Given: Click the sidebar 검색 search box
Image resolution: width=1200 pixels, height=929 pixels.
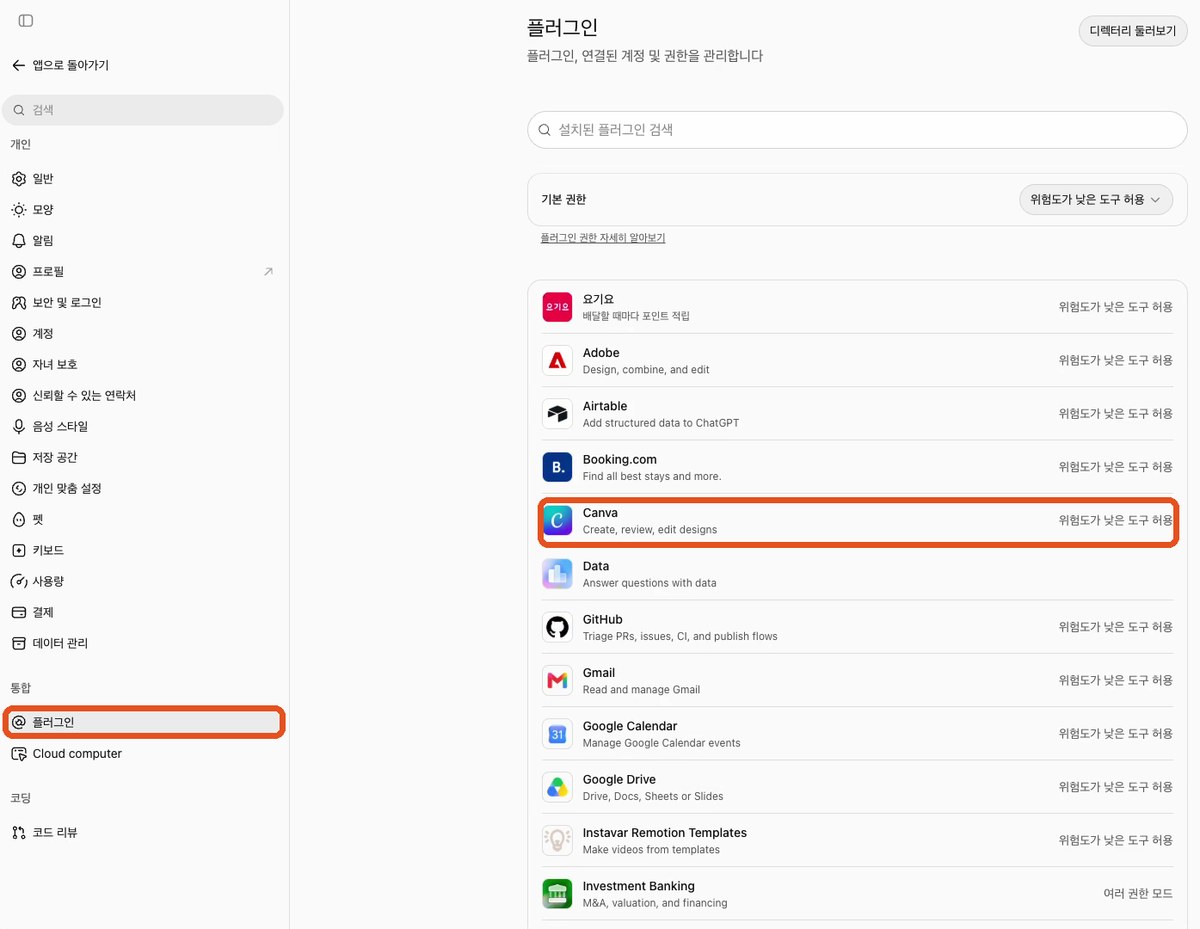Looking at the screenshot, I should 143,110.
